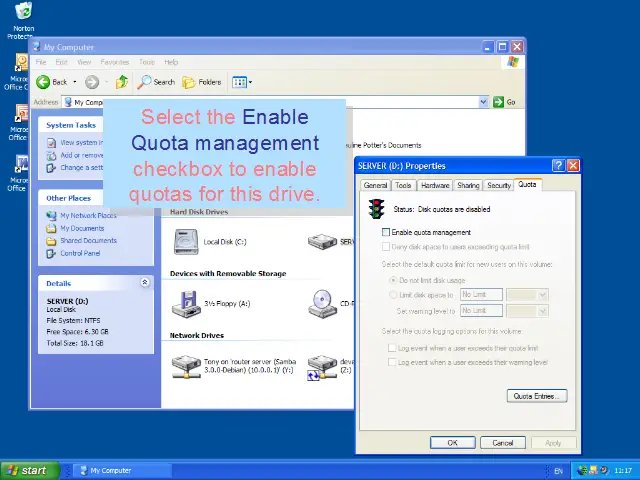Viewport: 640px width, 480px height.
Task: Open Shared Documents link
Action: 89,240
